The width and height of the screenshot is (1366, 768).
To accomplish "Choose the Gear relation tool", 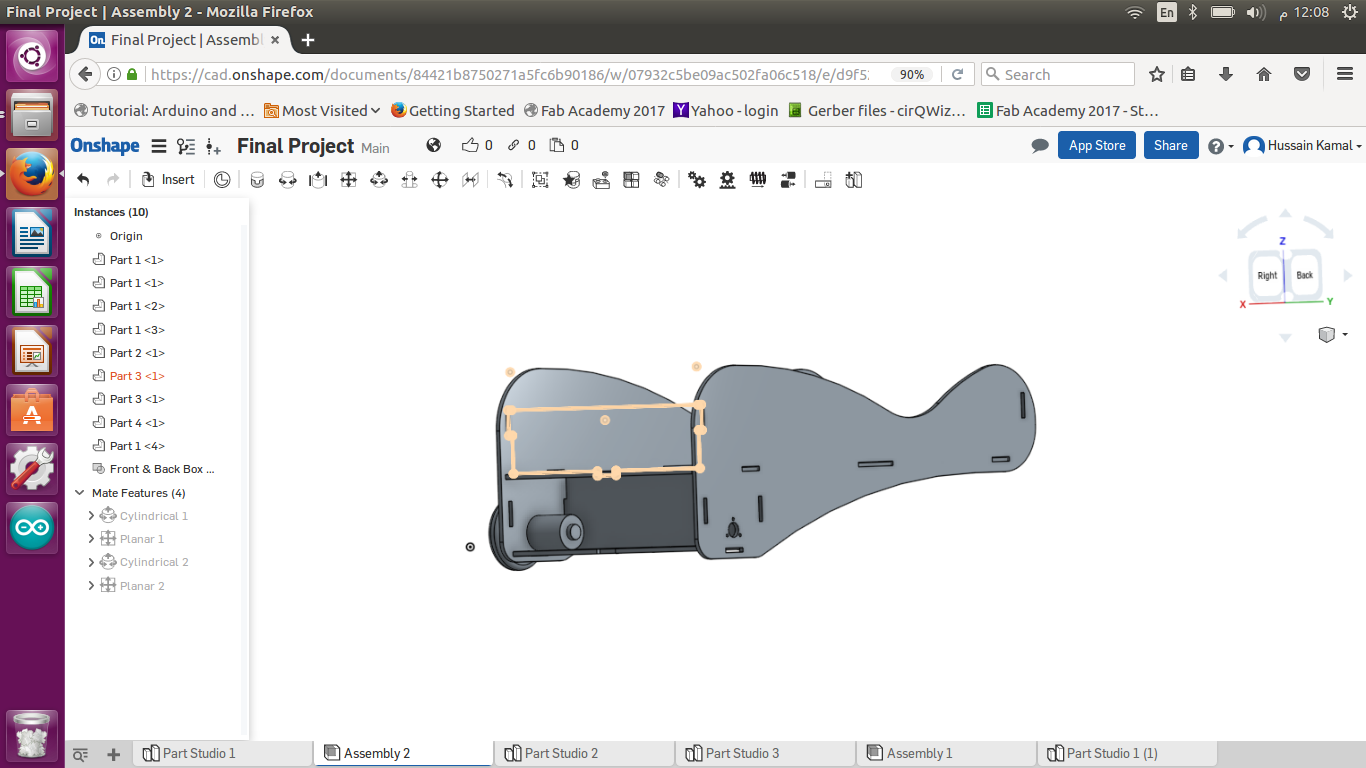I will click(x=697, y=180).
